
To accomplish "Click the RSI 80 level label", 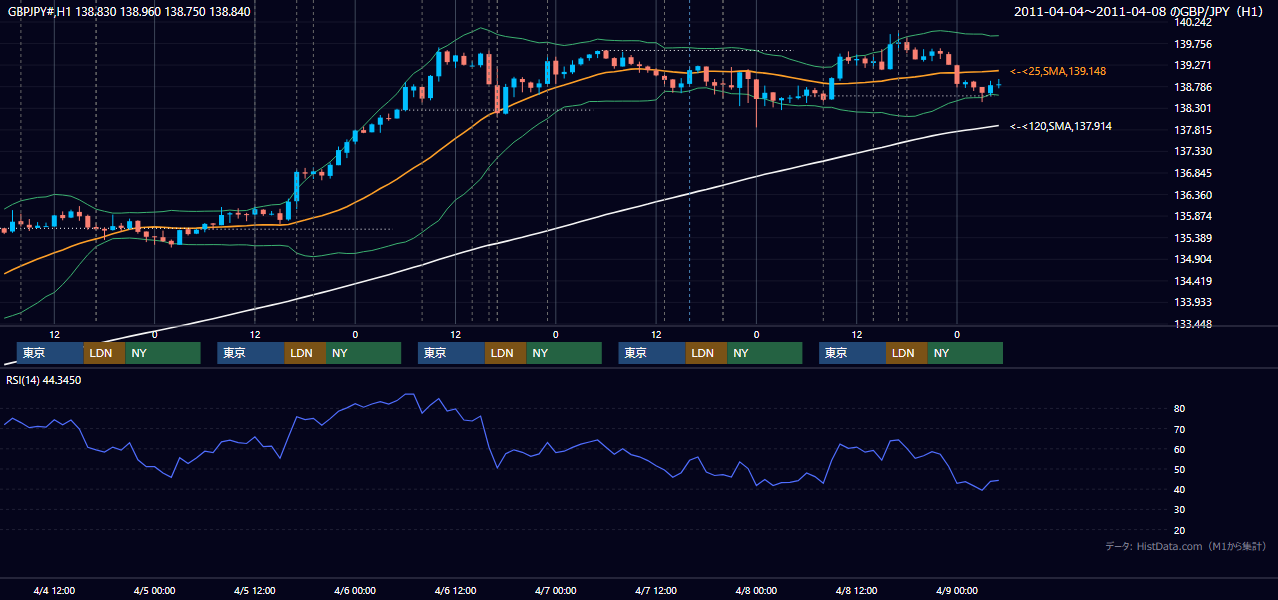I will click(1180, 409).
